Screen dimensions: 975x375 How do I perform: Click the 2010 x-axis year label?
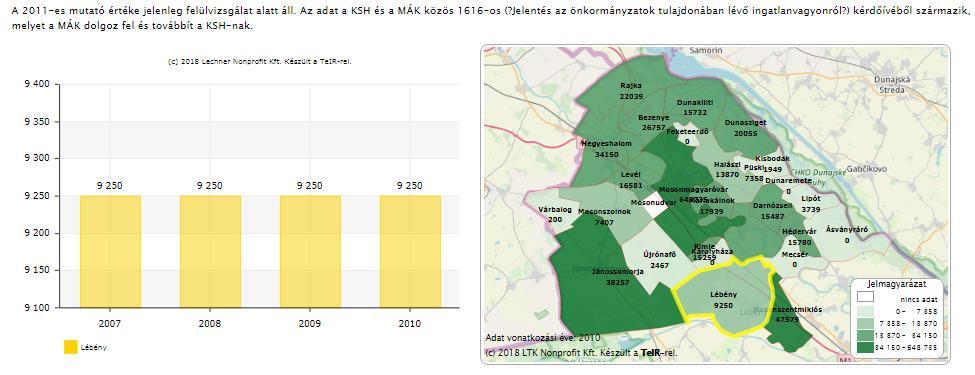[410, 323]
